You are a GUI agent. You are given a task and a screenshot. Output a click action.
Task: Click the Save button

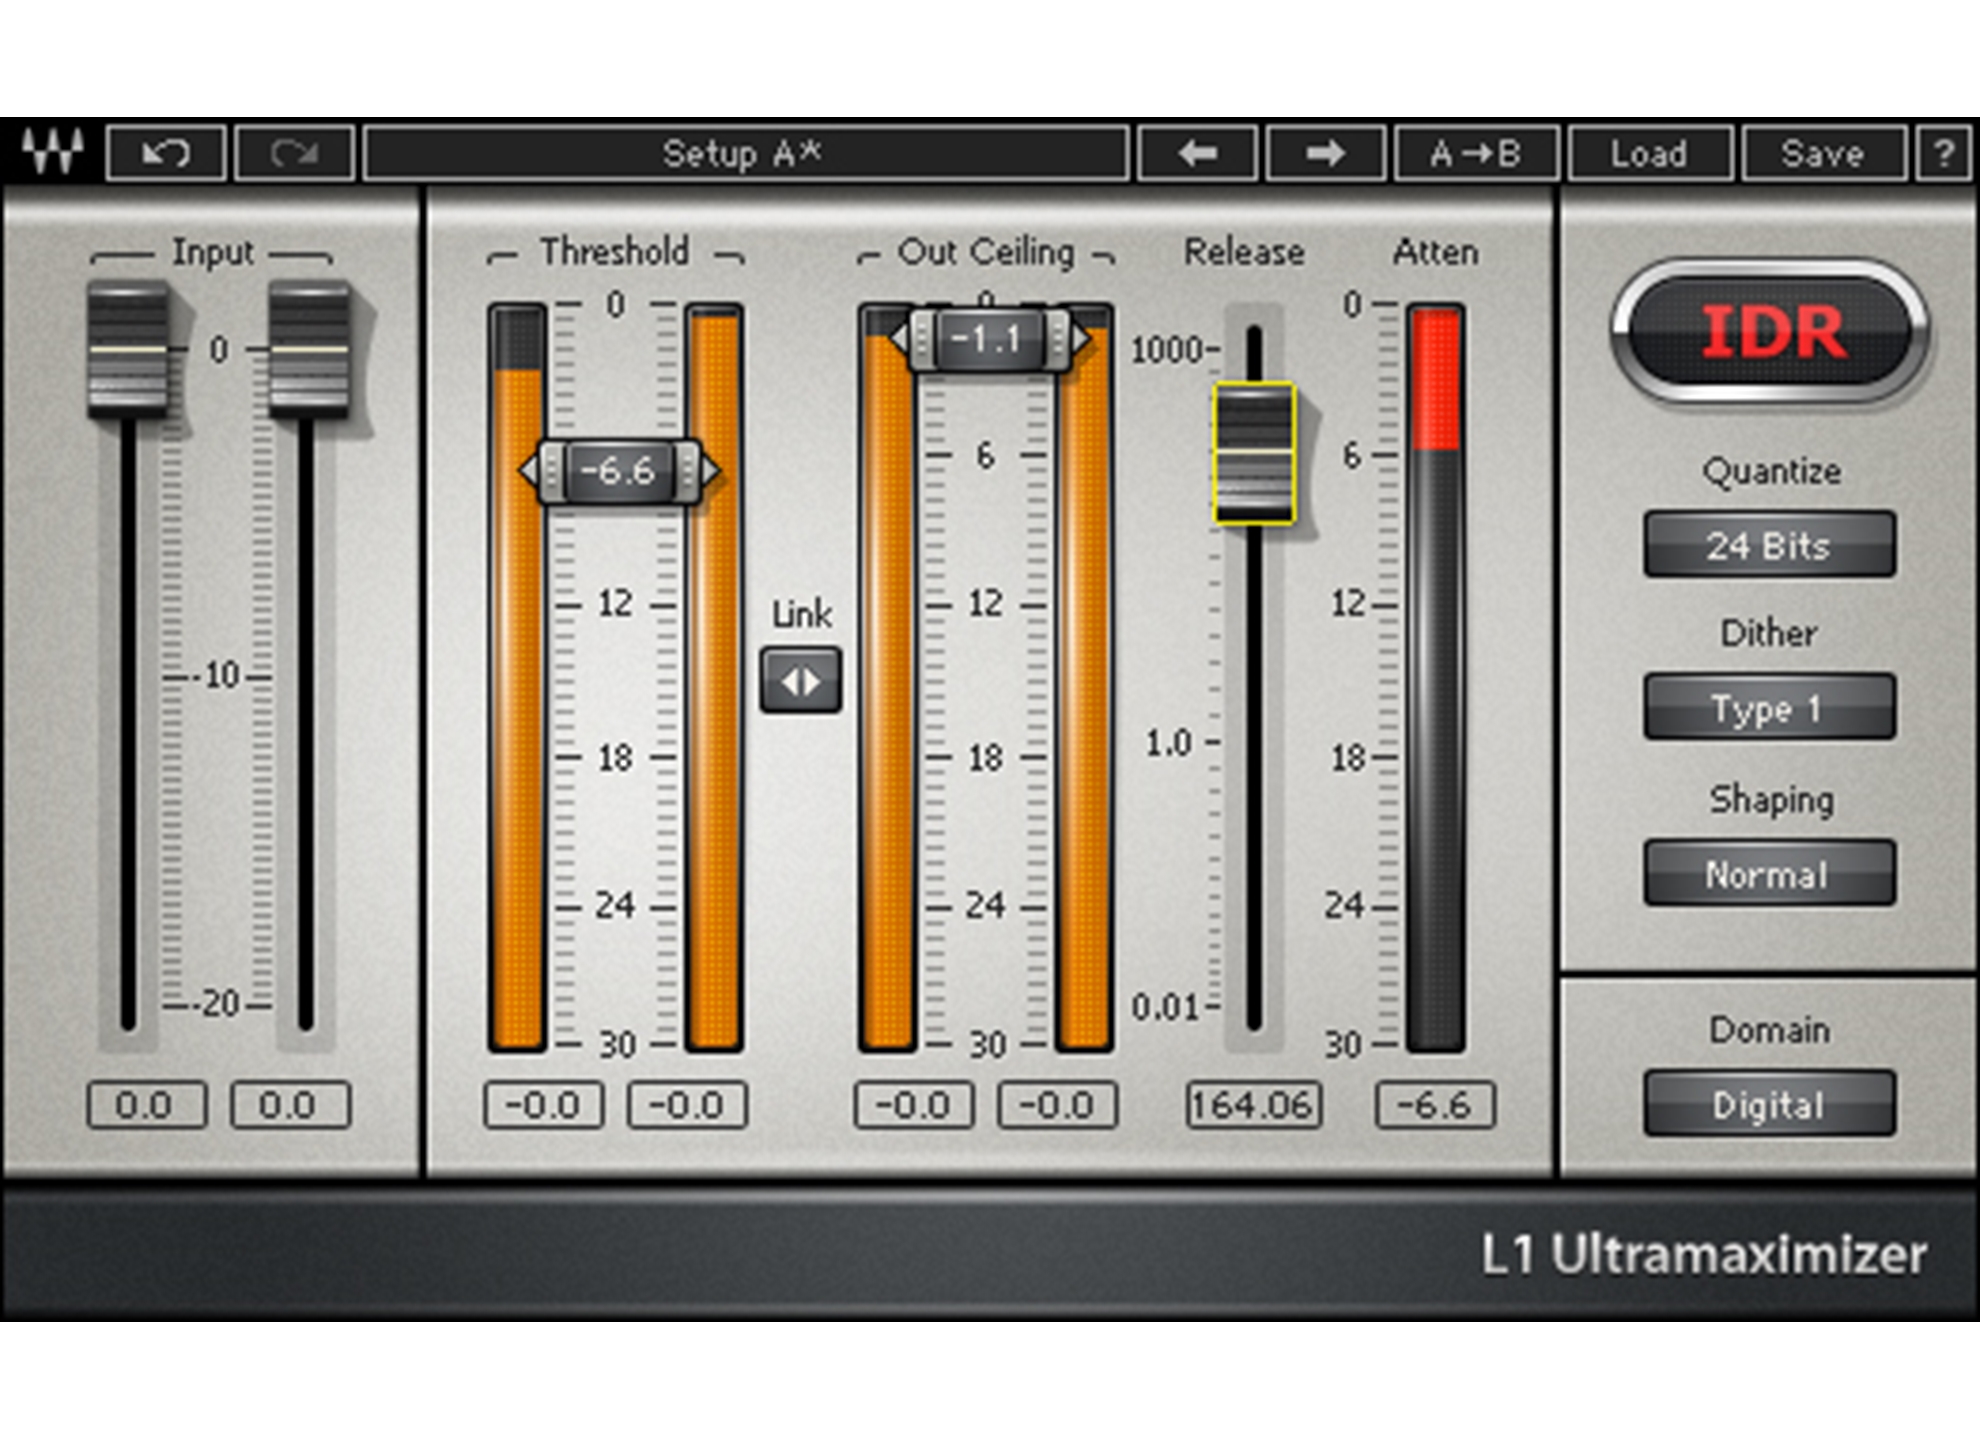coord(1822,154)
